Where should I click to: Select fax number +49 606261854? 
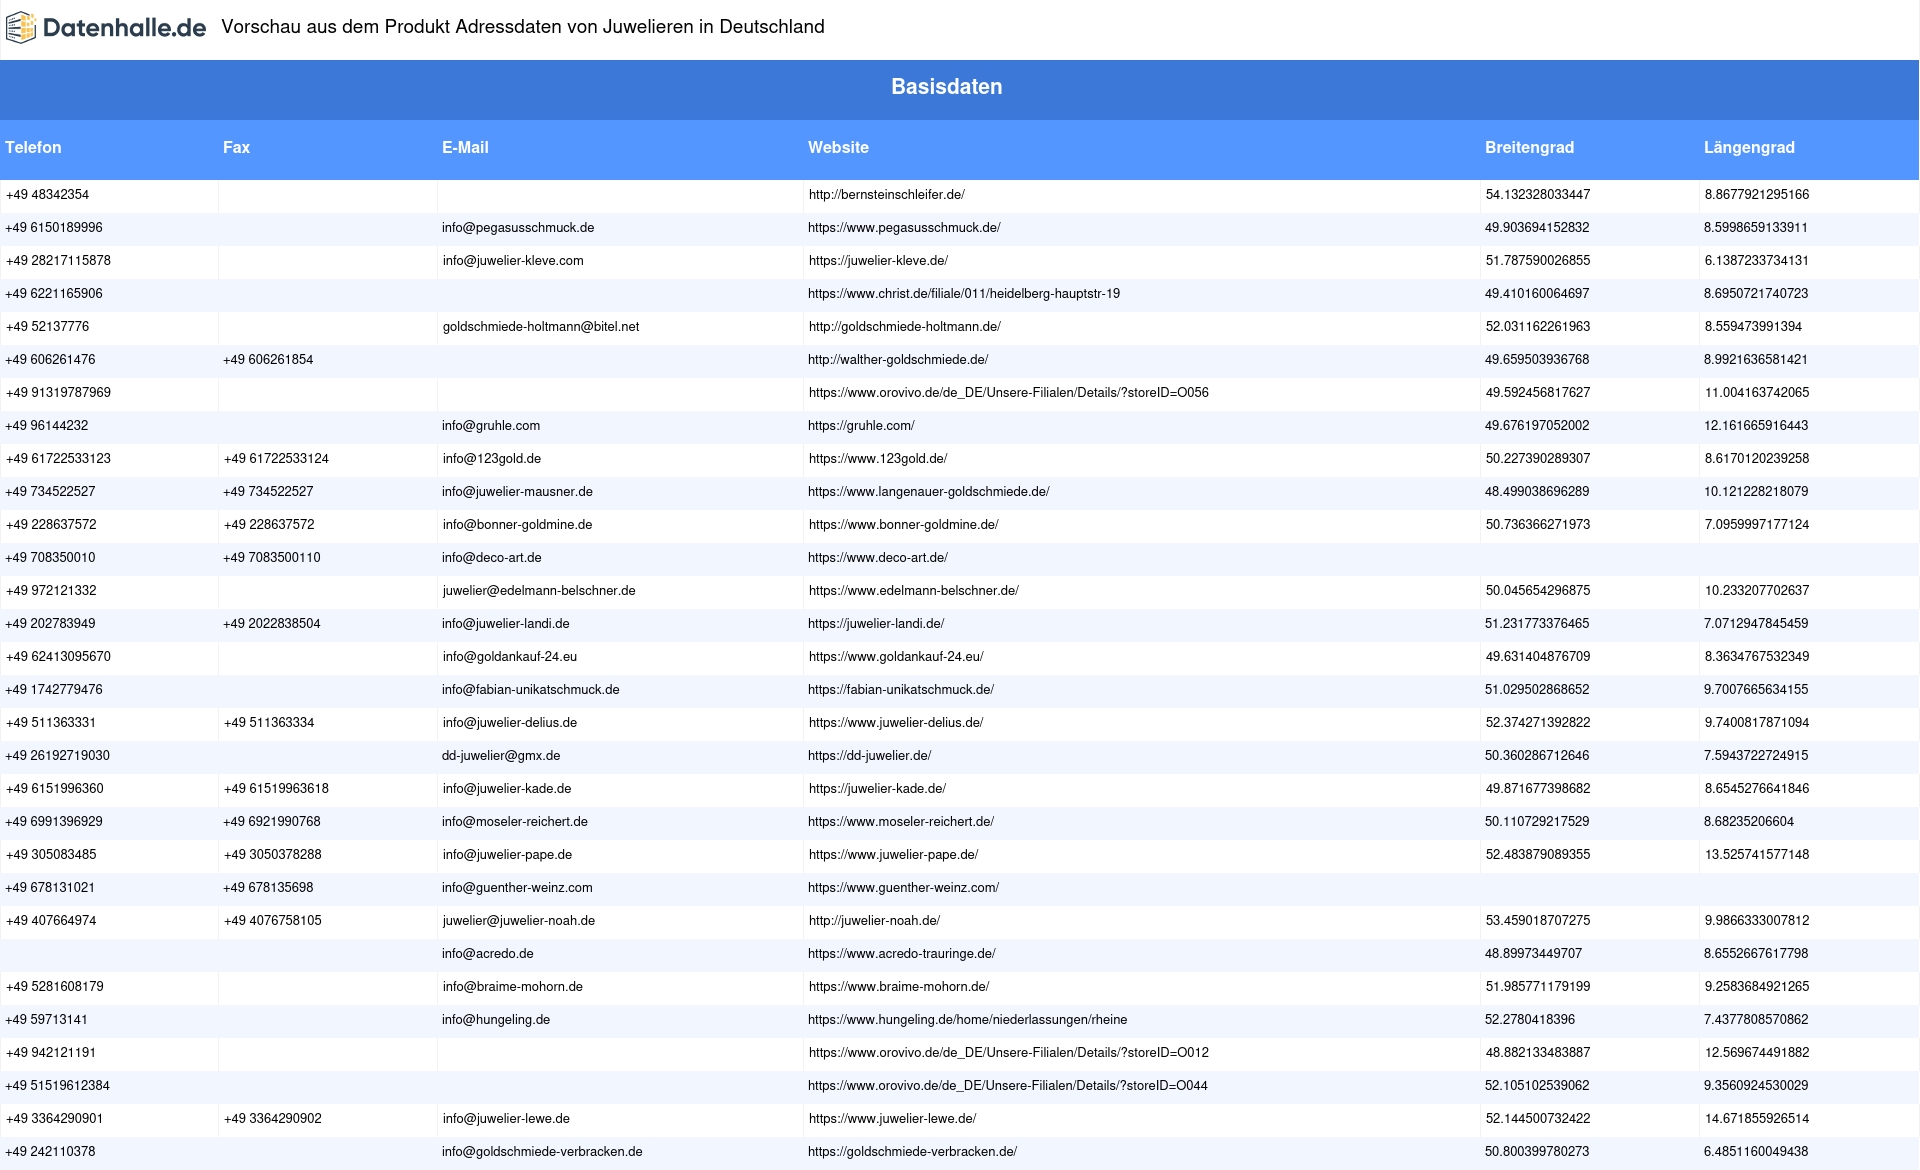[x=268, y=360]
